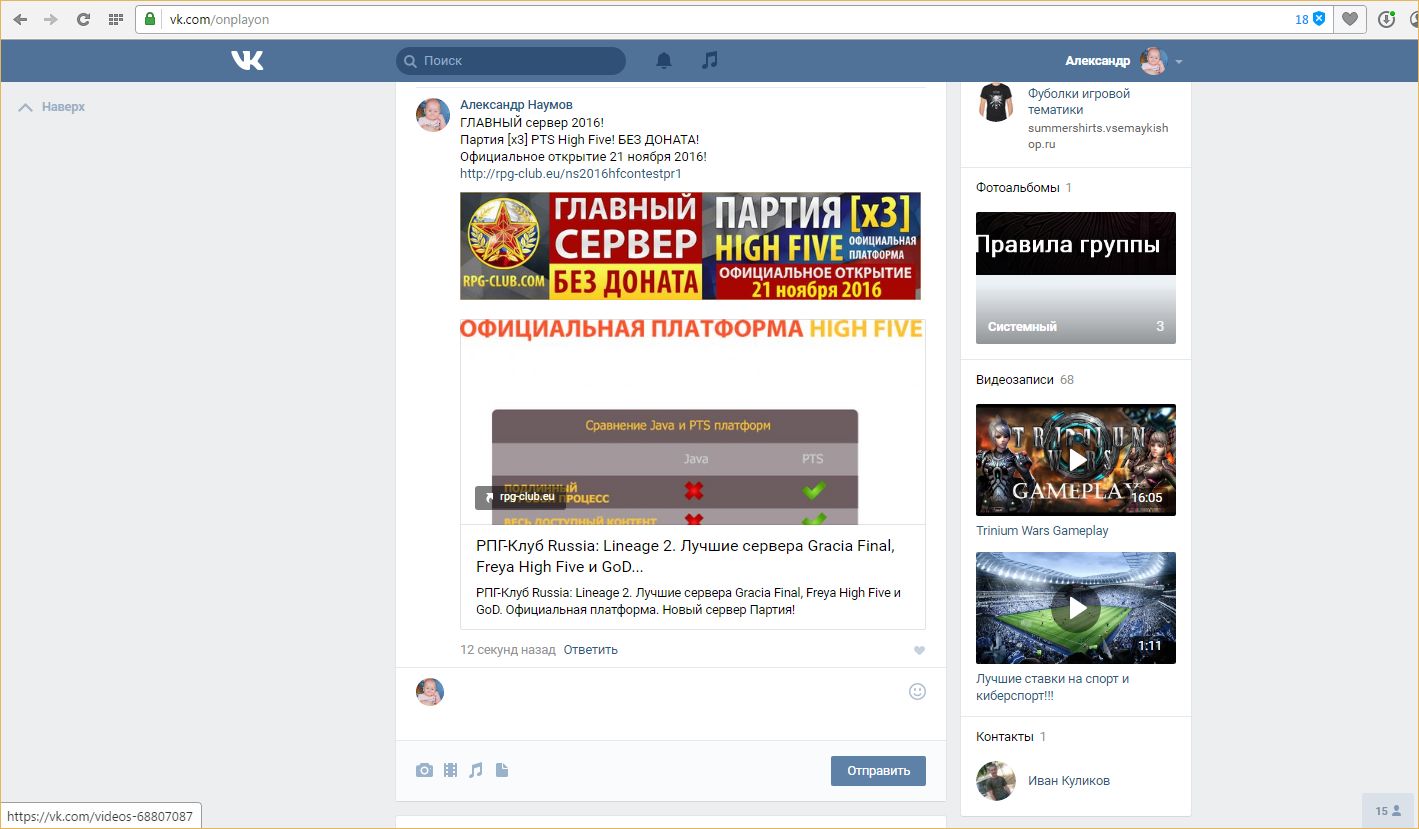Click the green padlock security icon
The image size is (1419, 829).
pos(151,19)
